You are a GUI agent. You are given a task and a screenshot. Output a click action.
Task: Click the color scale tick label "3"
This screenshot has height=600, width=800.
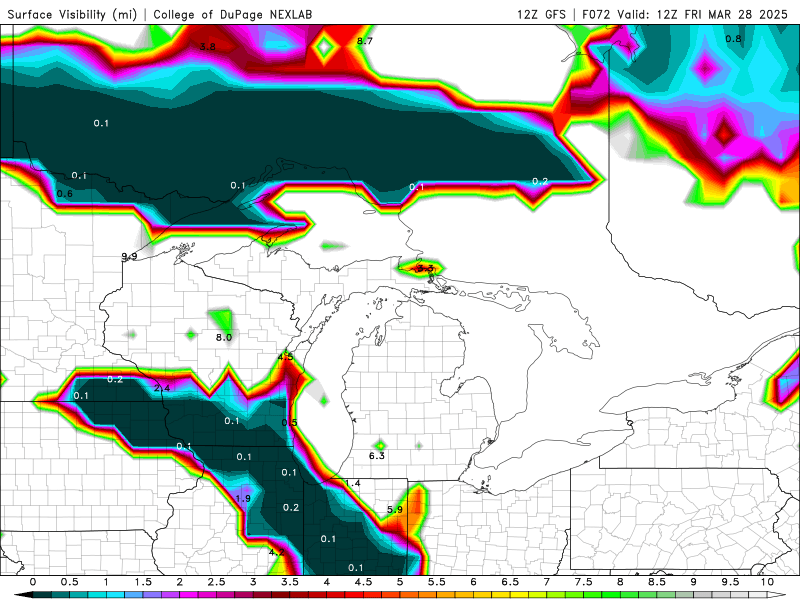253,582
